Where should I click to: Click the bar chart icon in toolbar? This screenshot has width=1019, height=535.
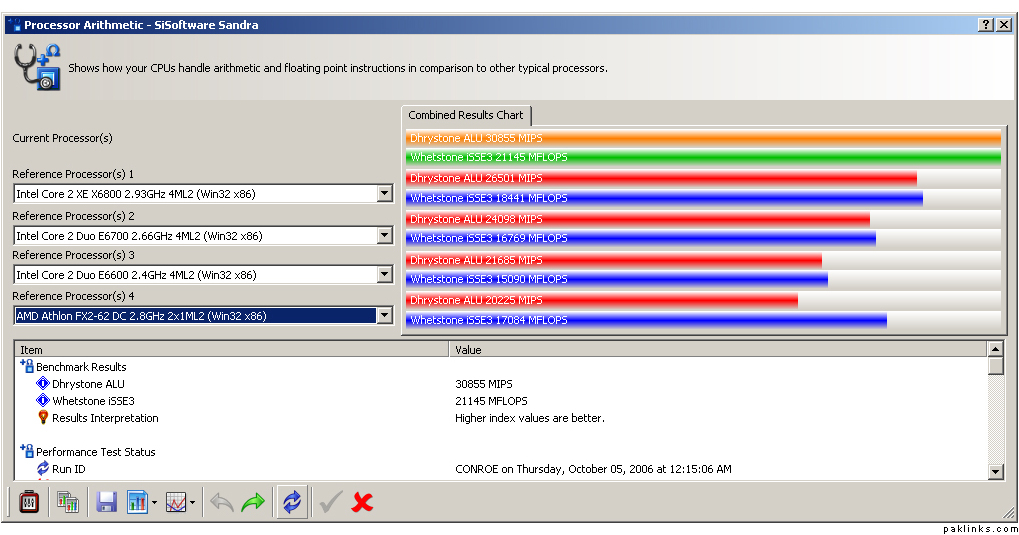(x=137, y=502)
